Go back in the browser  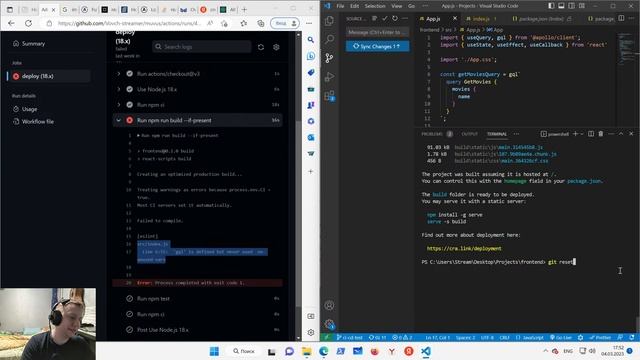click(x=11, y=23)
